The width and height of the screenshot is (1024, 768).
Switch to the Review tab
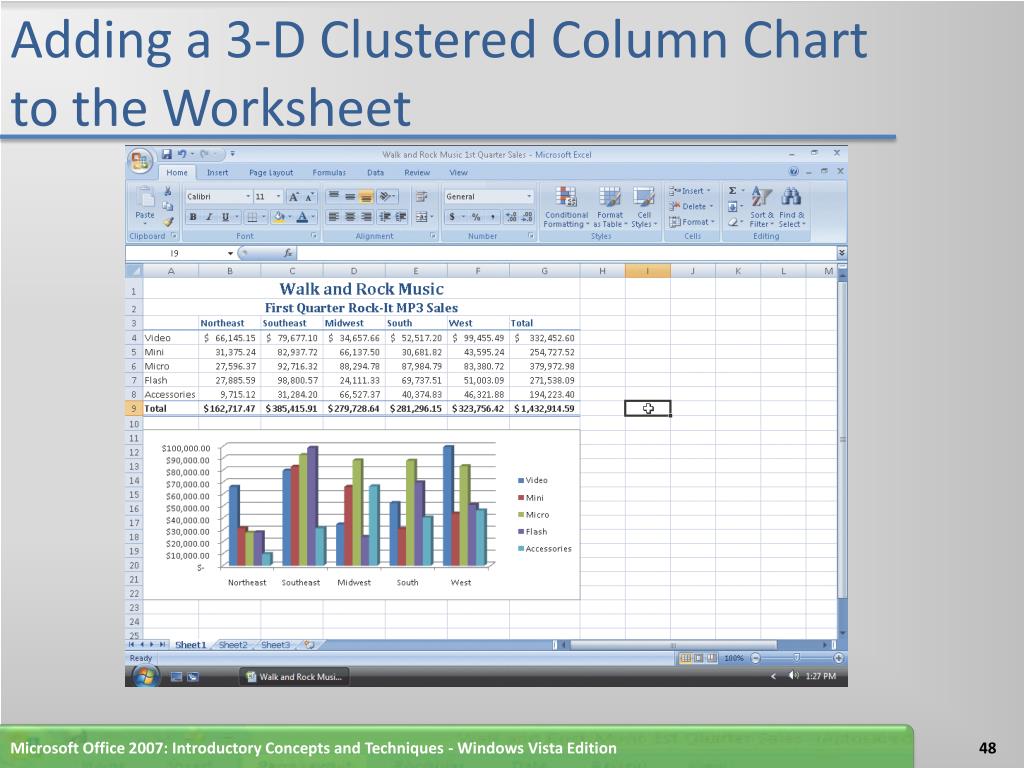tap(417, 172)
